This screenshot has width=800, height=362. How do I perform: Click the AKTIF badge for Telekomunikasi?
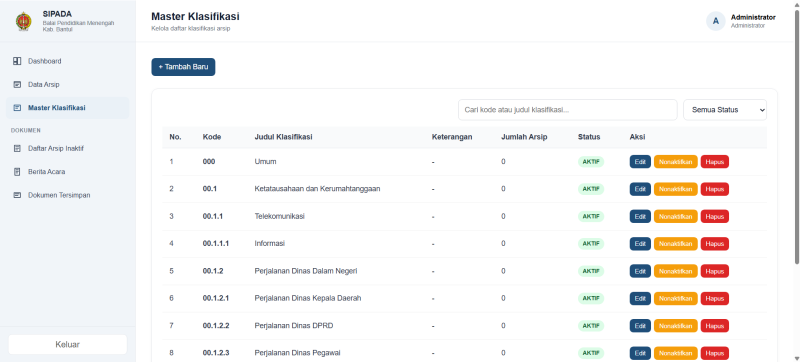(591, 216)
